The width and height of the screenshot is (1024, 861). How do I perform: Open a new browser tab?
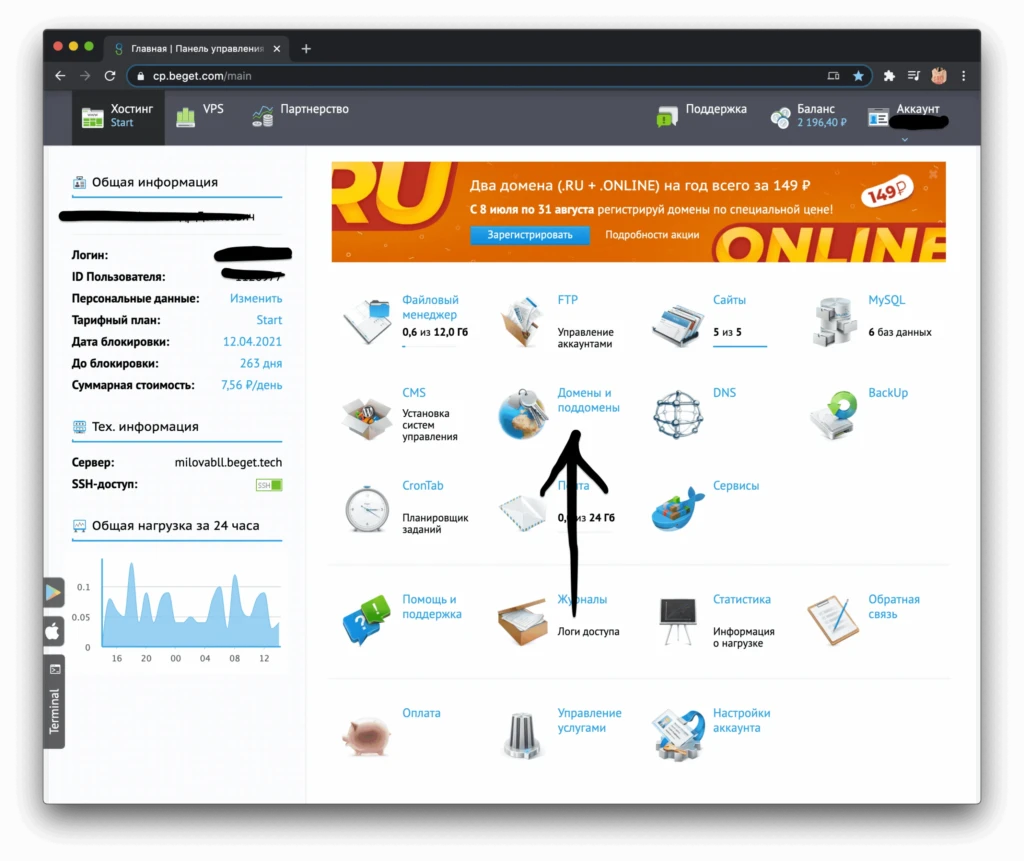pyautogui.click(x=306, y=48)
